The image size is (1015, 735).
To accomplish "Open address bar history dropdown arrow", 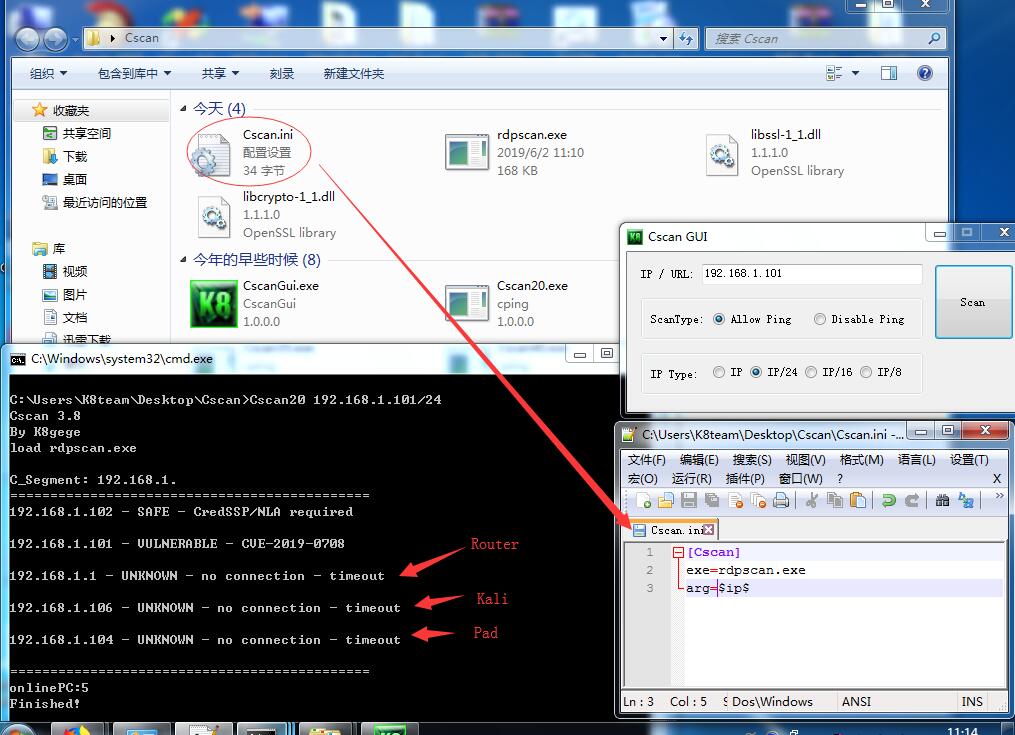I will point(663,39).
